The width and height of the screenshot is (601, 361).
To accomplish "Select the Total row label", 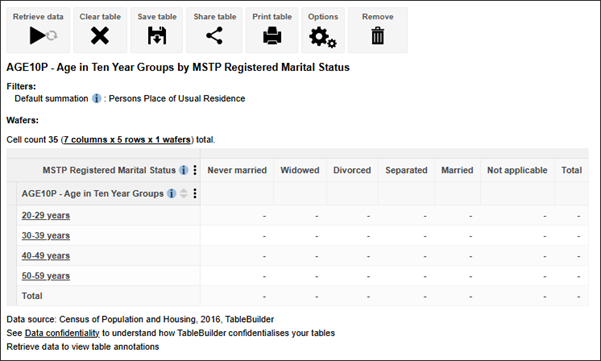I will 32,296.
